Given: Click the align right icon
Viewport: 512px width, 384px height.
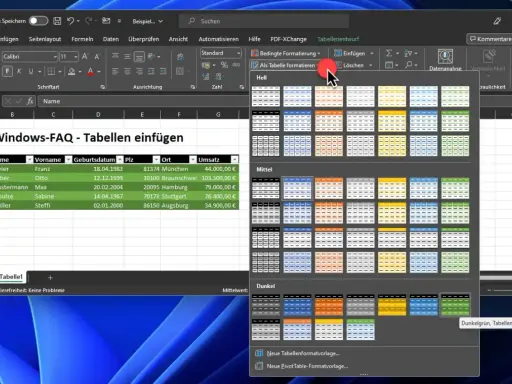Looking at the screenshot, I should tap(139, 71).
